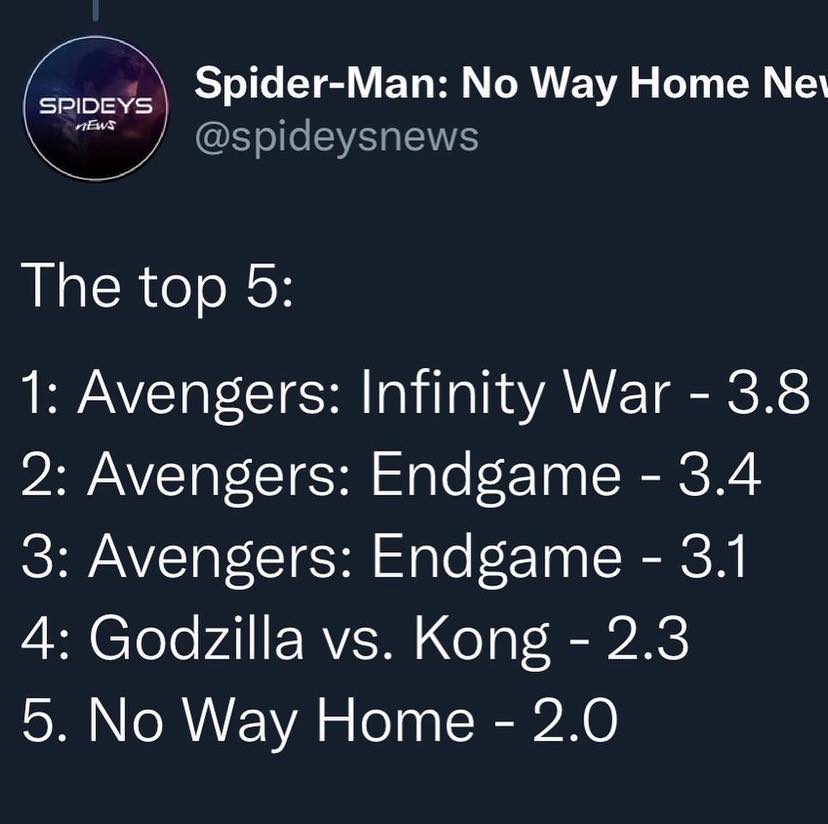This screenshot has height=824, width=828.
Task: Click the rank 1 Avengers: Infinity War line
Action: pos(416,394)
